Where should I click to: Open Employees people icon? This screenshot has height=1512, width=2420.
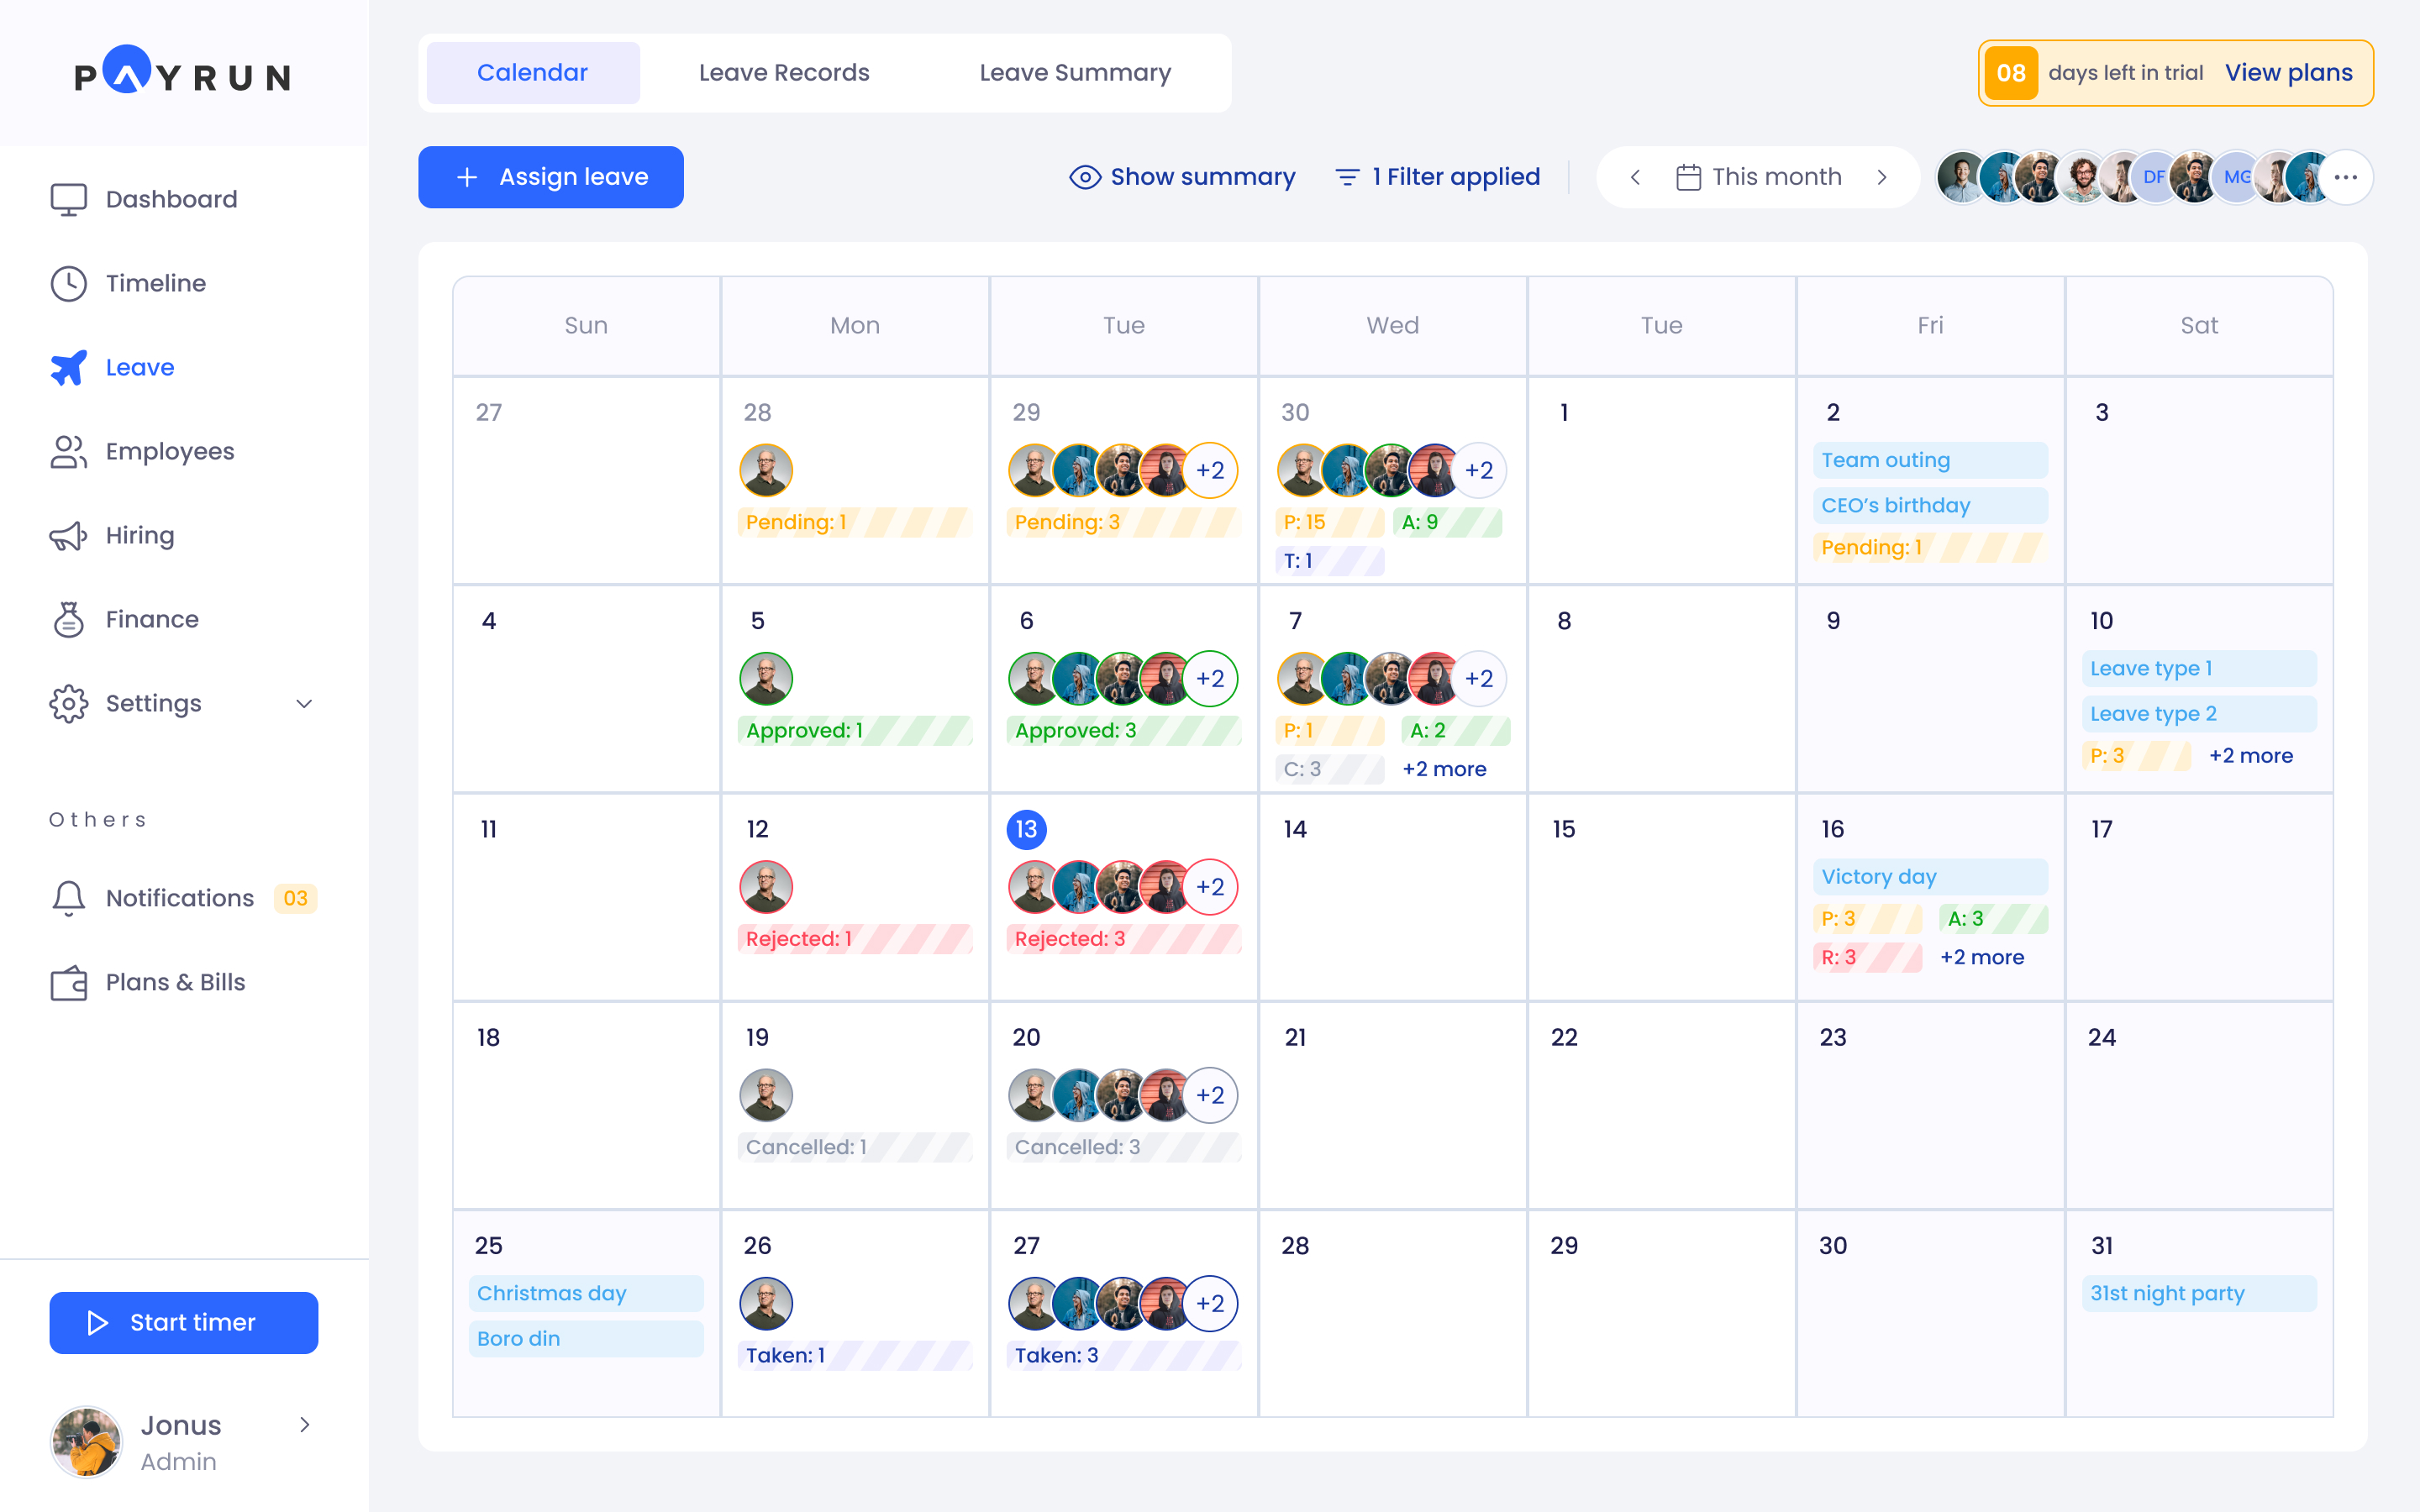[68, 452]
